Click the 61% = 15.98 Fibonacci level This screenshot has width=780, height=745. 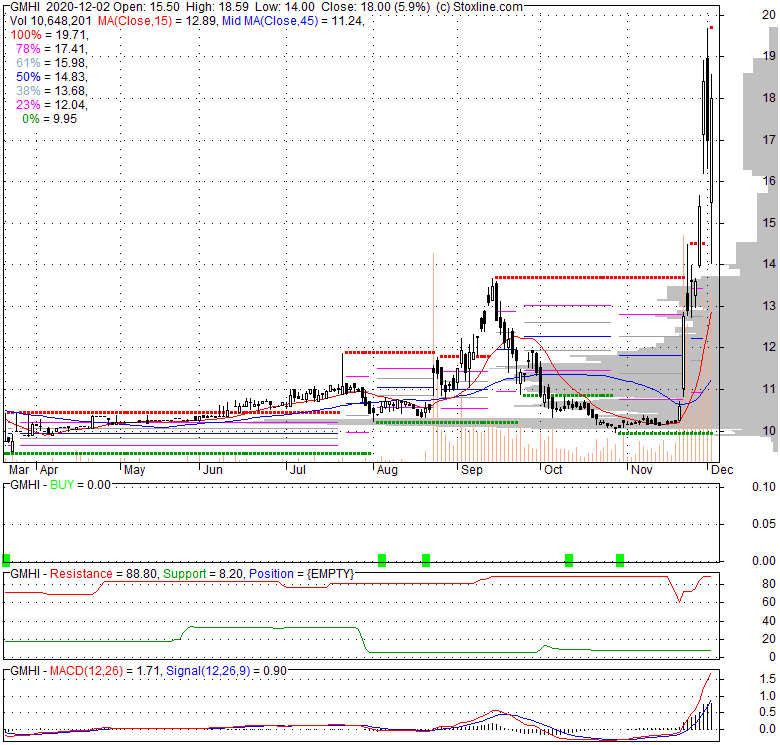[52, 63]
